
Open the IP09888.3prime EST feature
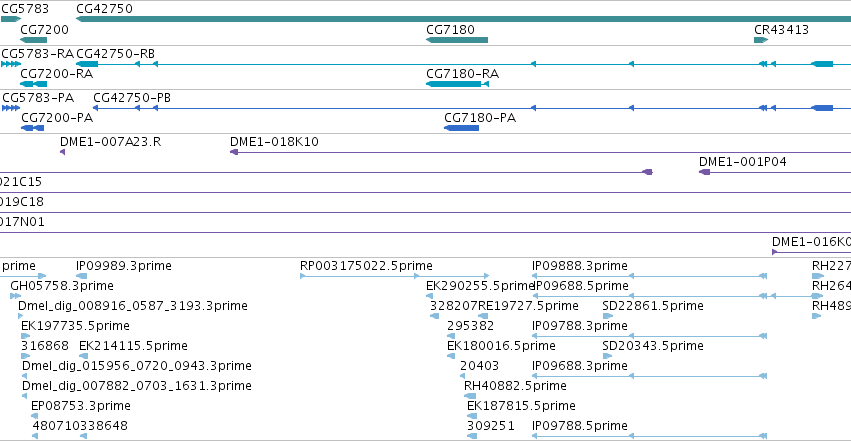click(x=649, y=276)
